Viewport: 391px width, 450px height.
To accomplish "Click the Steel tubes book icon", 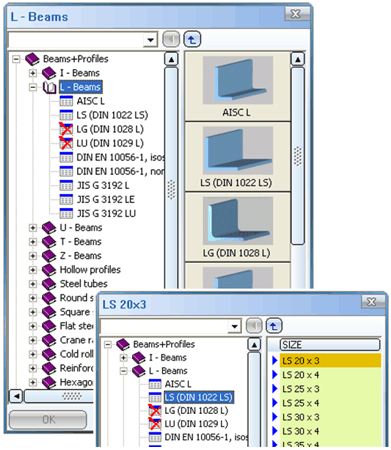I will 49,284.
